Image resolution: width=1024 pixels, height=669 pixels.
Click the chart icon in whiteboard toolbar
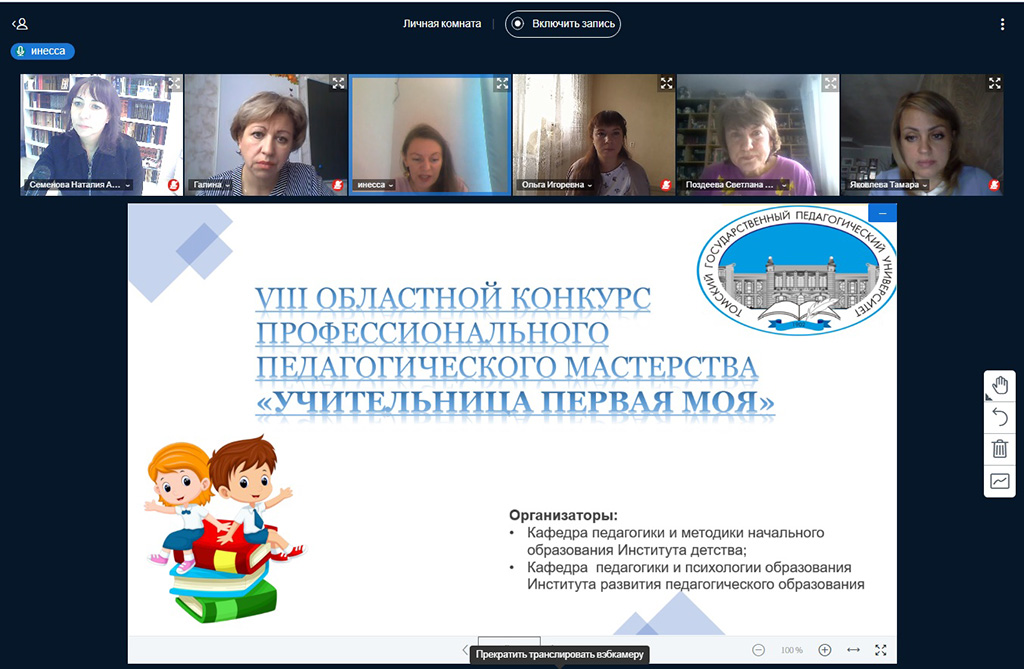tap(999, 481)
